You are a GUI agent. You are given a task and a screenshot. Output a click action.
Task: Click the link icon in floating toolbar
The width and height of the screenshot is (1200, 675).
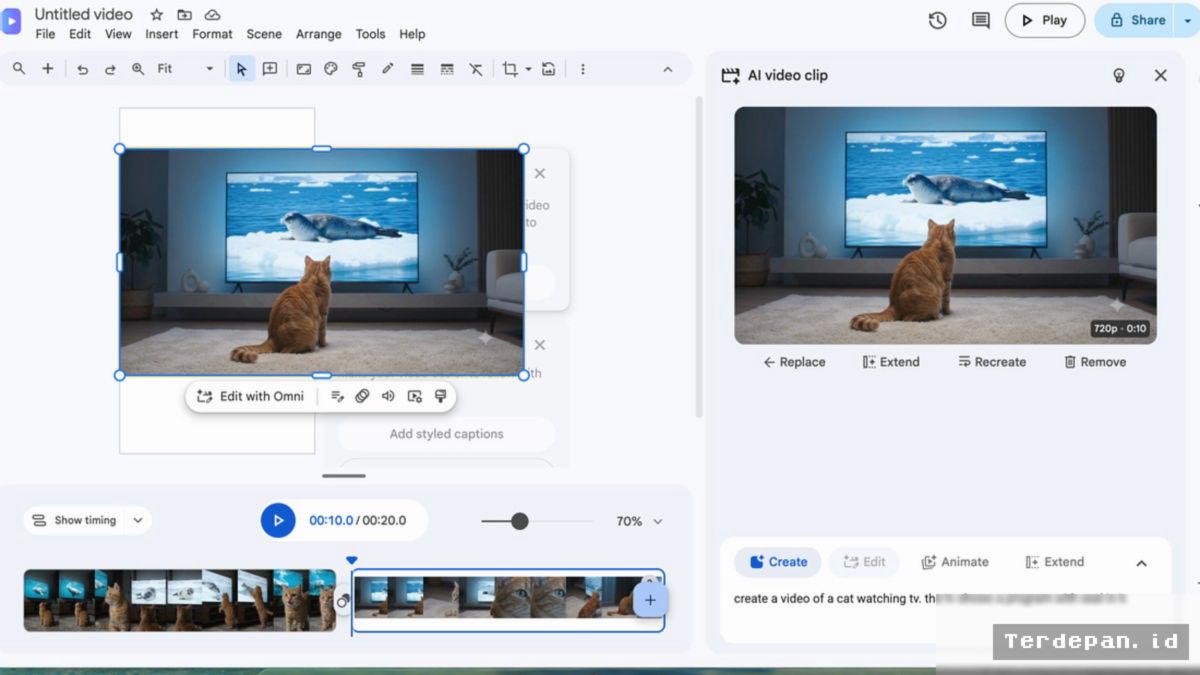362,396
